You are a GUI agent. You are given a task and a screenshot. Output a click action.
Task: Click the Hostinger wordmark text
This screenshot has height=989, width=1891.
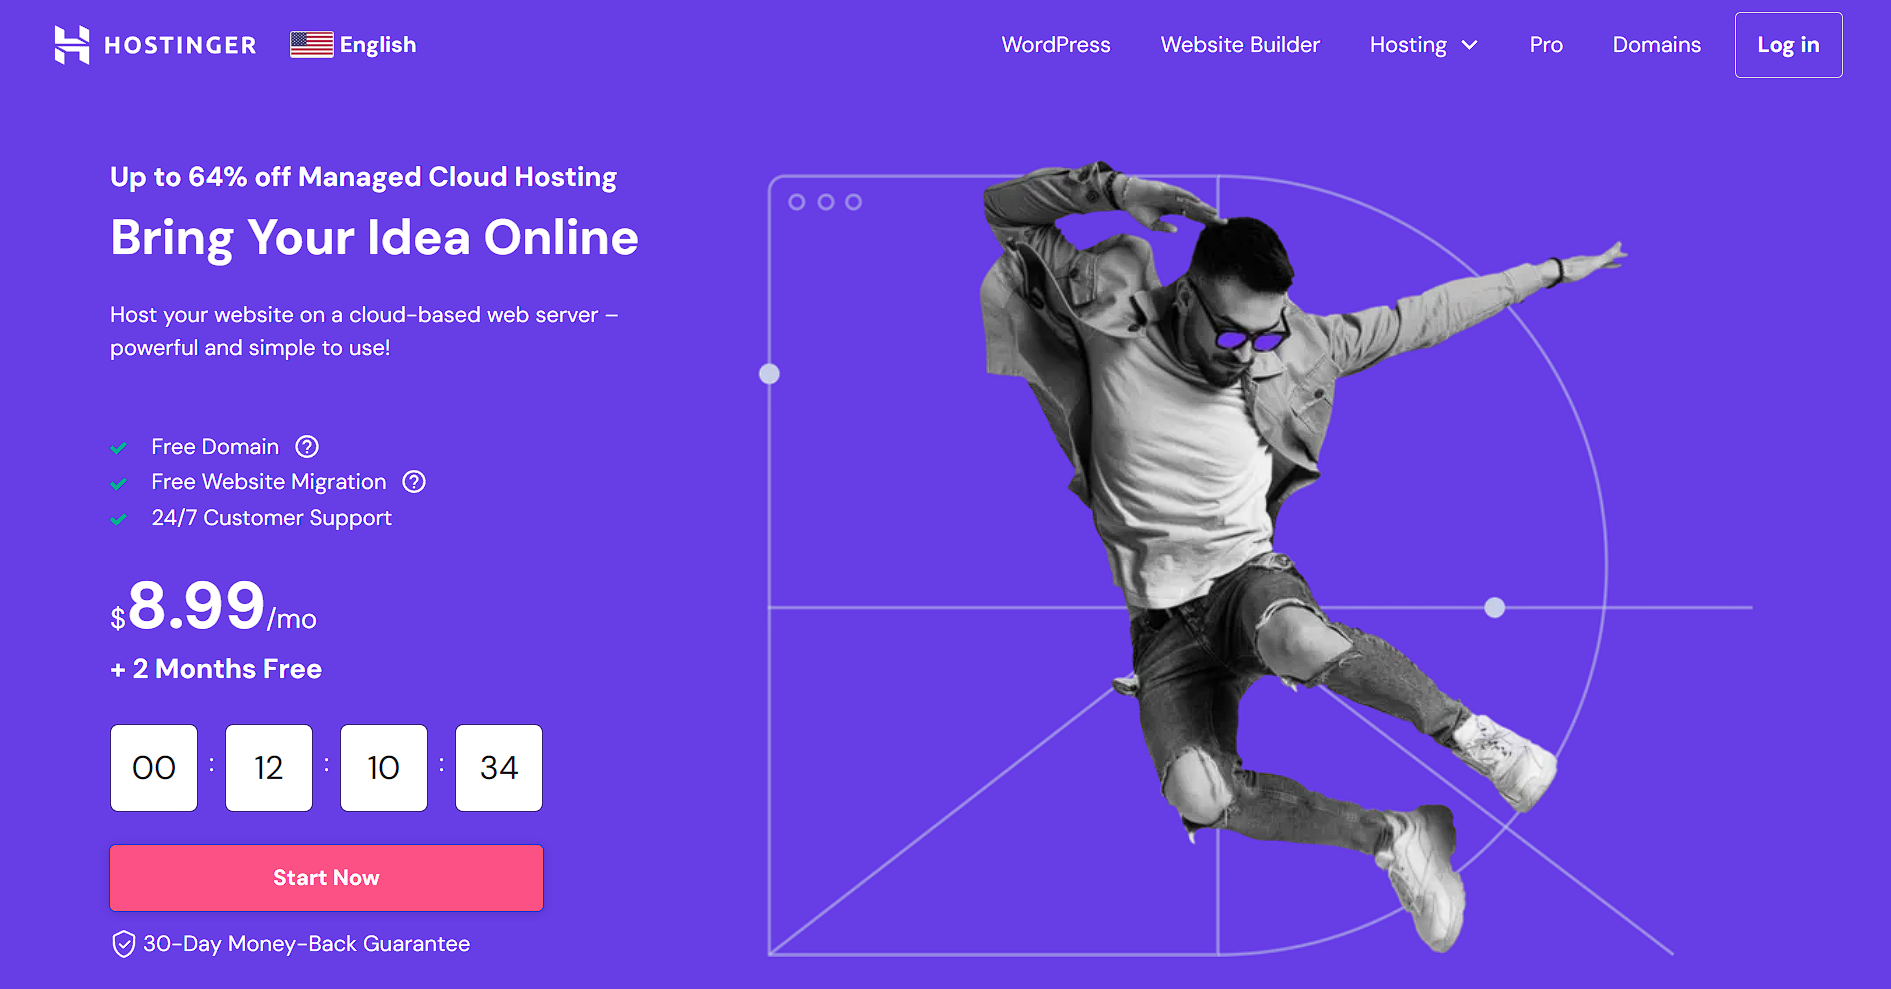[x=180, y=45]
